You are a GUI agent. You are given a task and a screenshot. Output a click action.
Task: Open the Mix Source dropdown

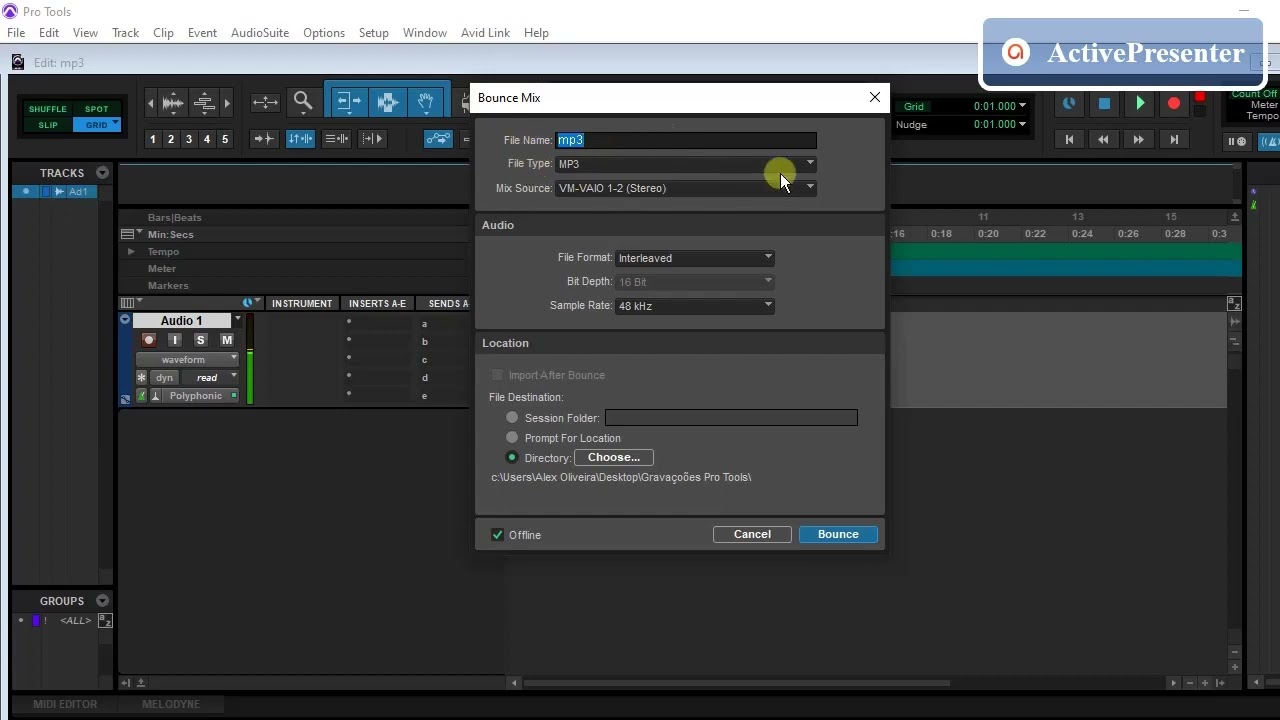686,188
